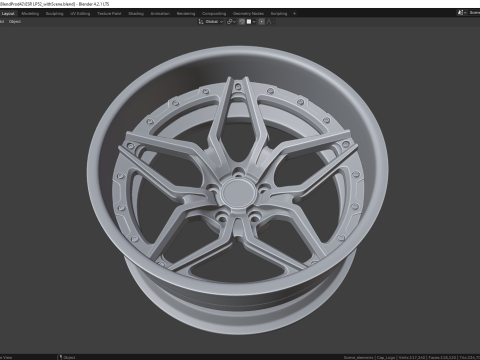This screenshot has width=480, height=360.
Task: Select the Scripting workspace tab
Action: [x=279, y=14]
